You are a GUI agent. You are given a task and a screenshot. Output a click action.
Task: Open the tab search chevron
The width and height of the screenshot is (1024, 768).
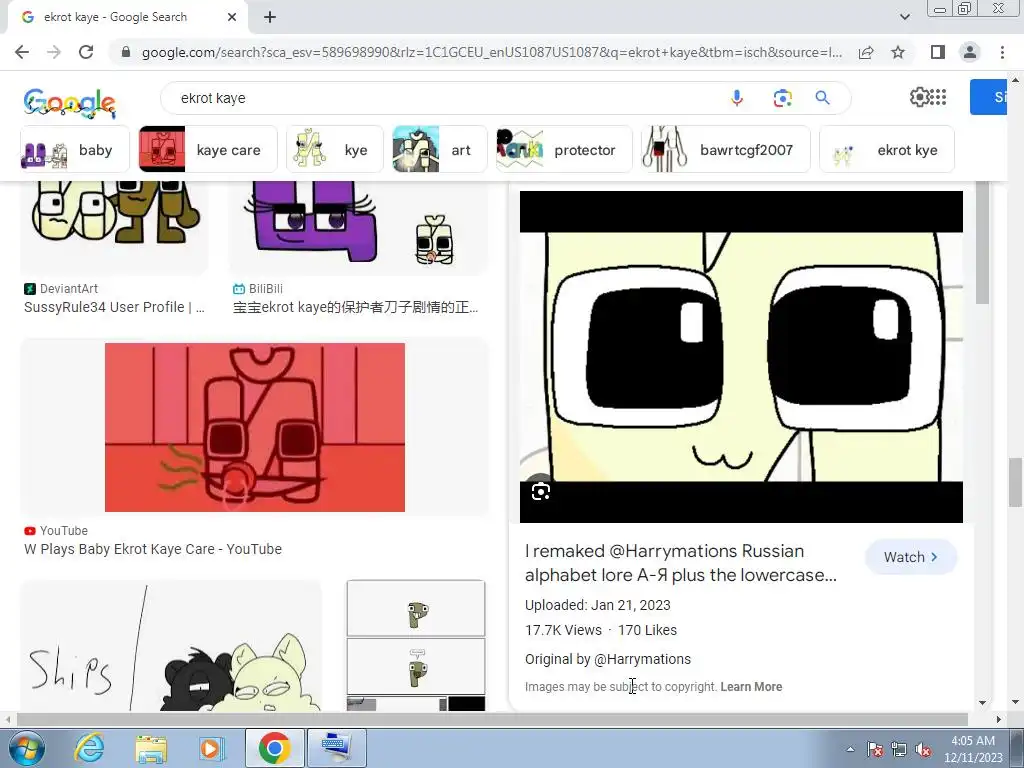[x=904, y=17]
